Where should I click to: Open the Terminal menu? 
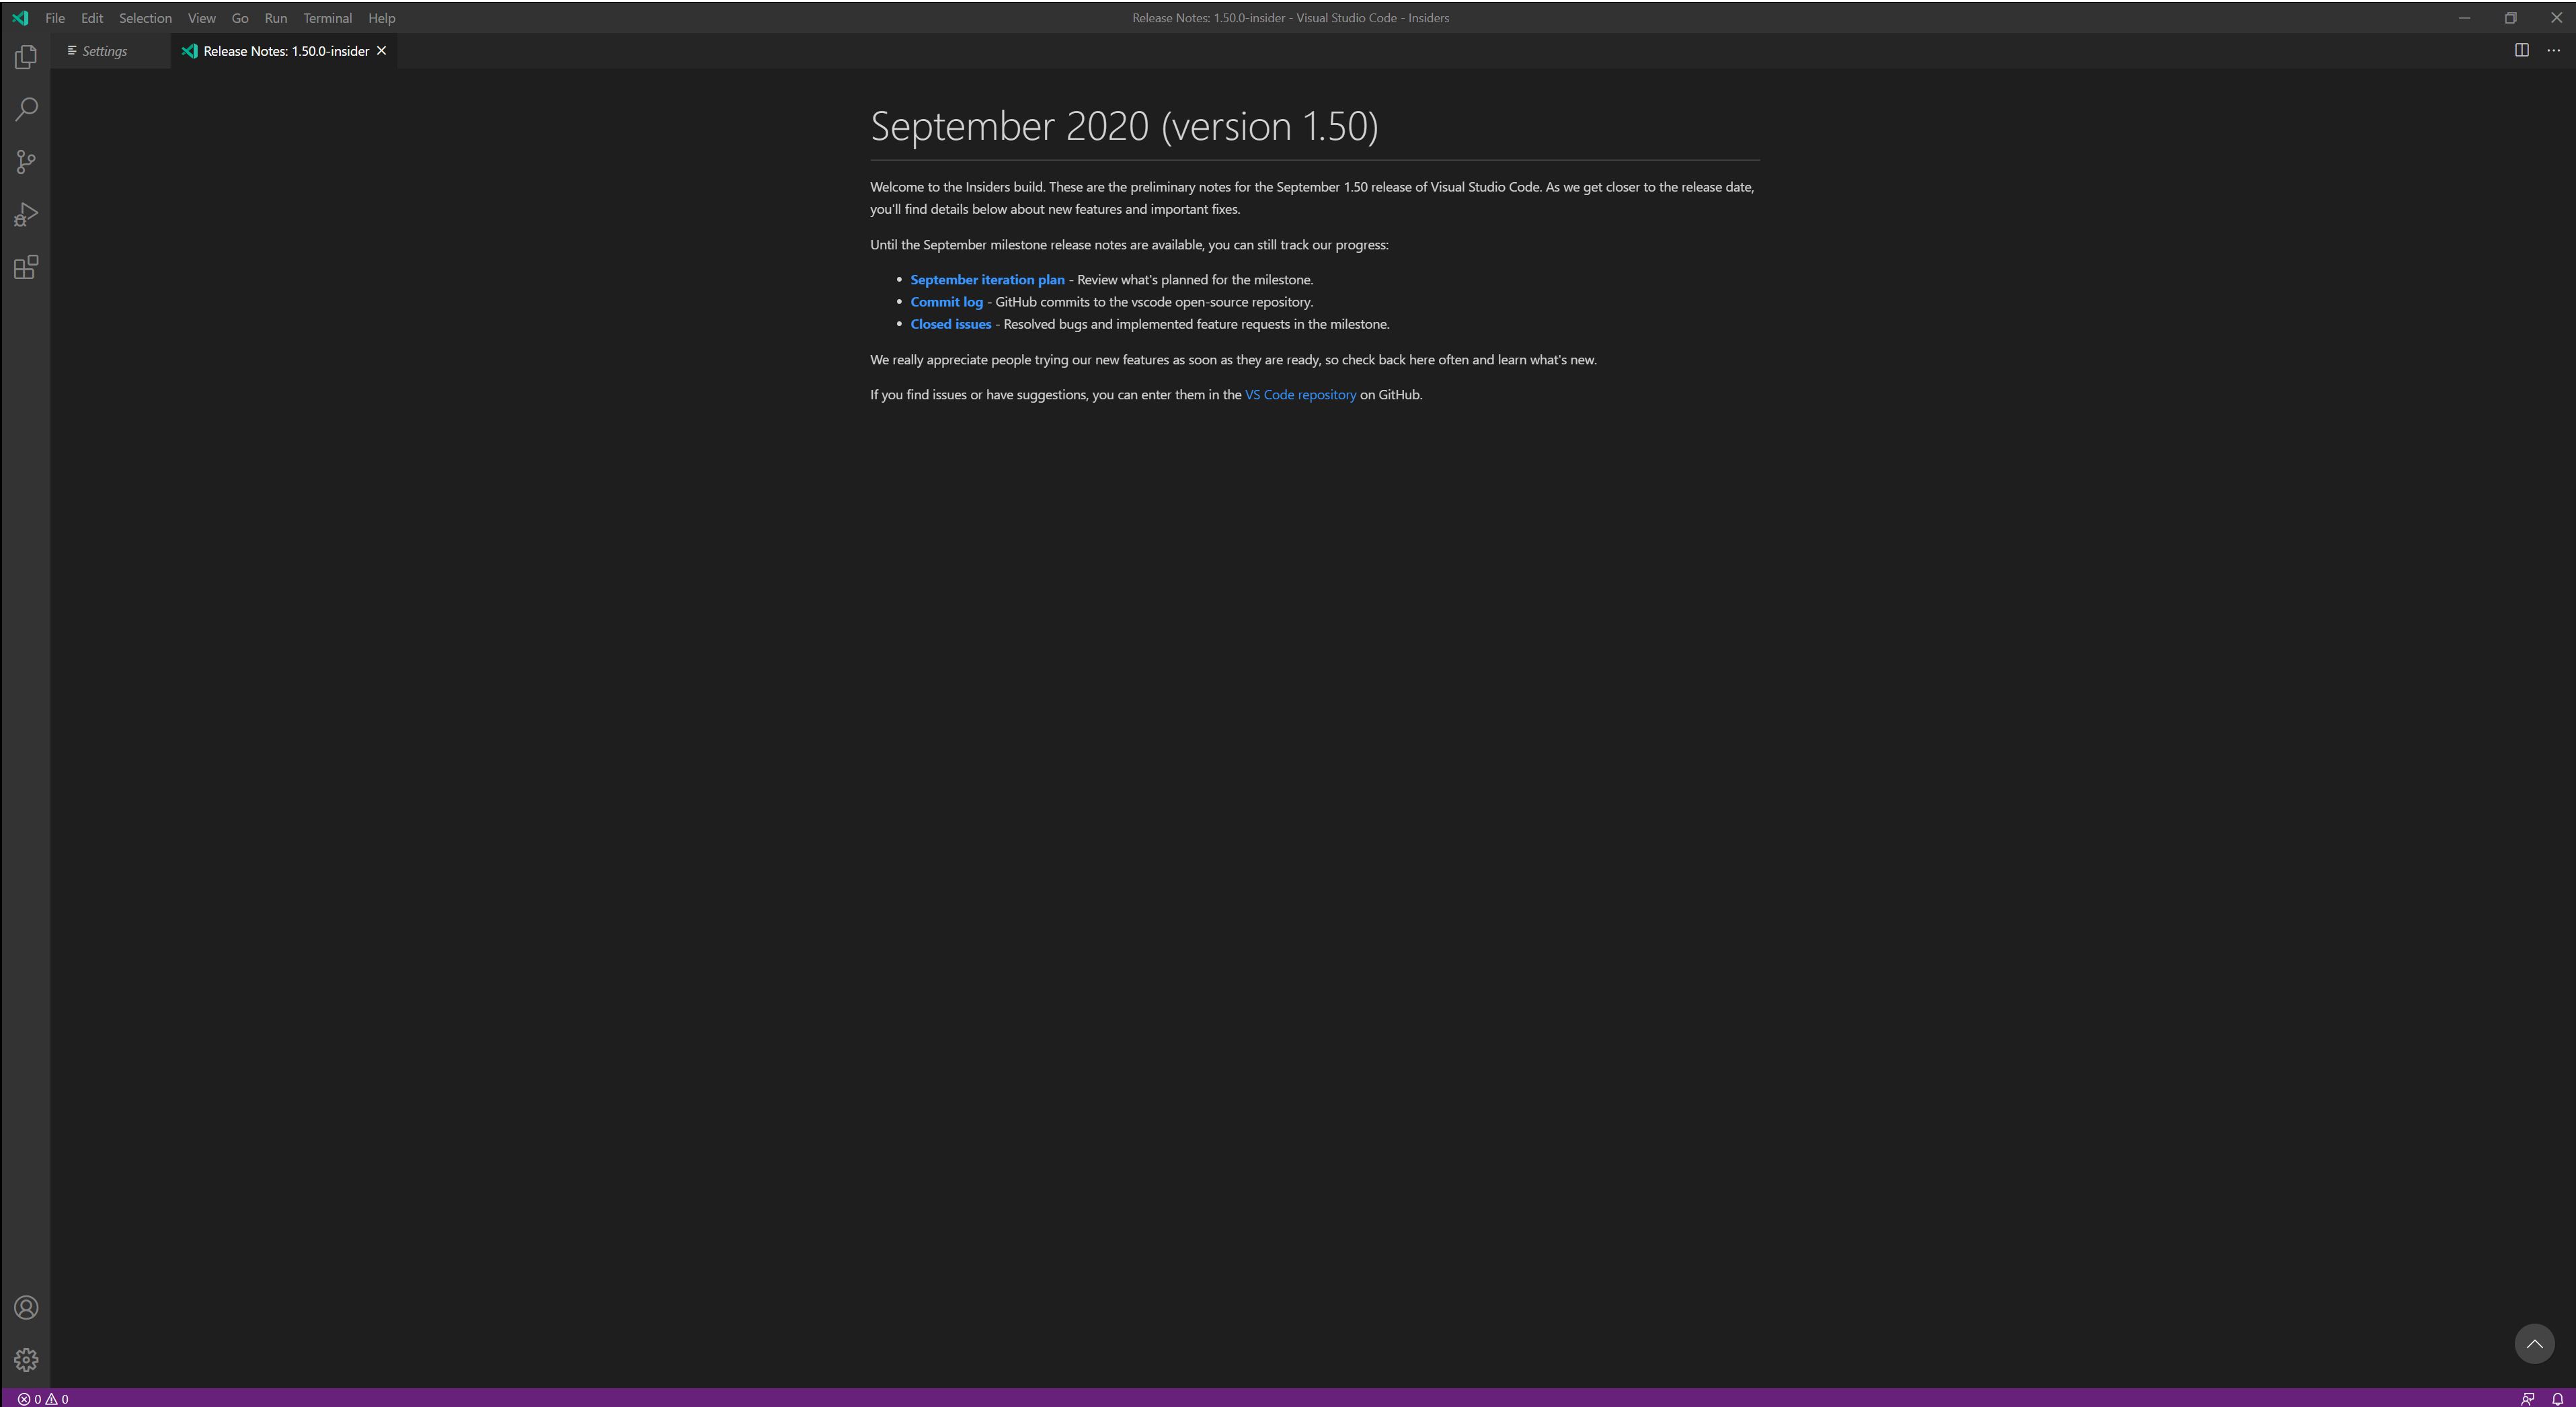pyautogui.click(x=327, y=17)
